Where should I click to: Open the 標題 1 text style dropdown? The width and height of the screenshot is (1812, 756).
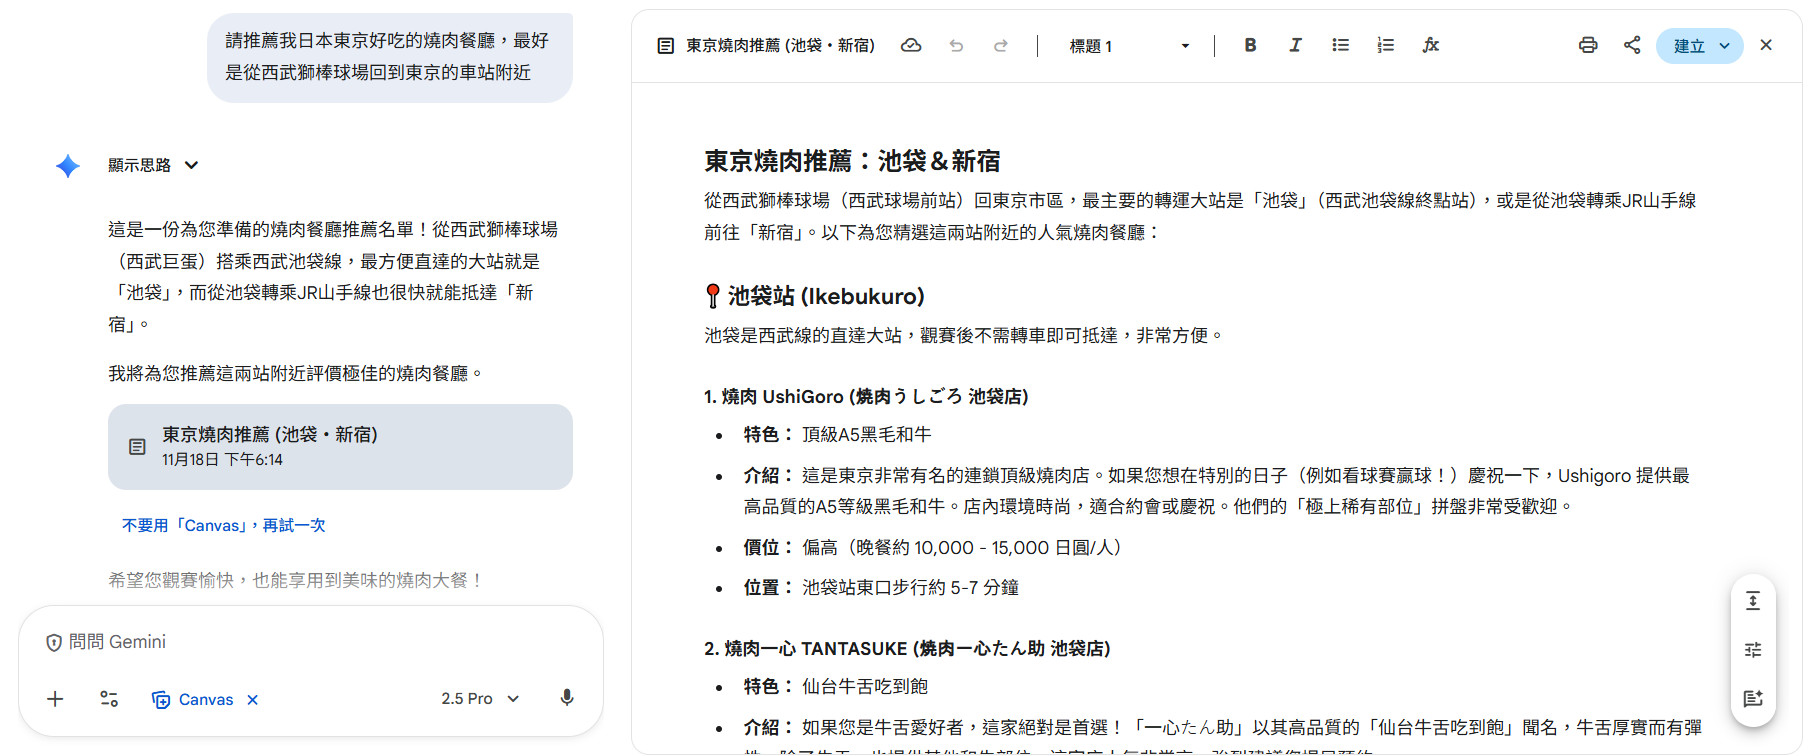pyautogui.click(x=1128, y=46)
